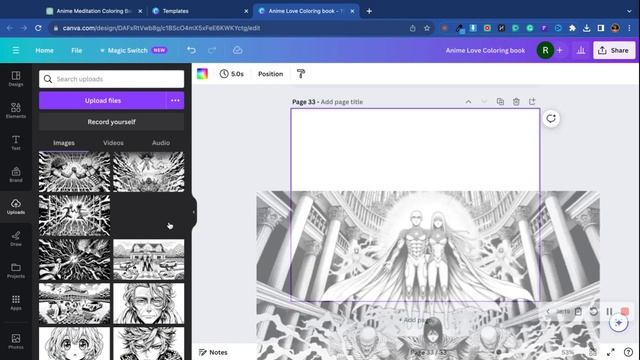Focus the Search uploads field
The image size is (640, 360).
(x=111, y=79)
